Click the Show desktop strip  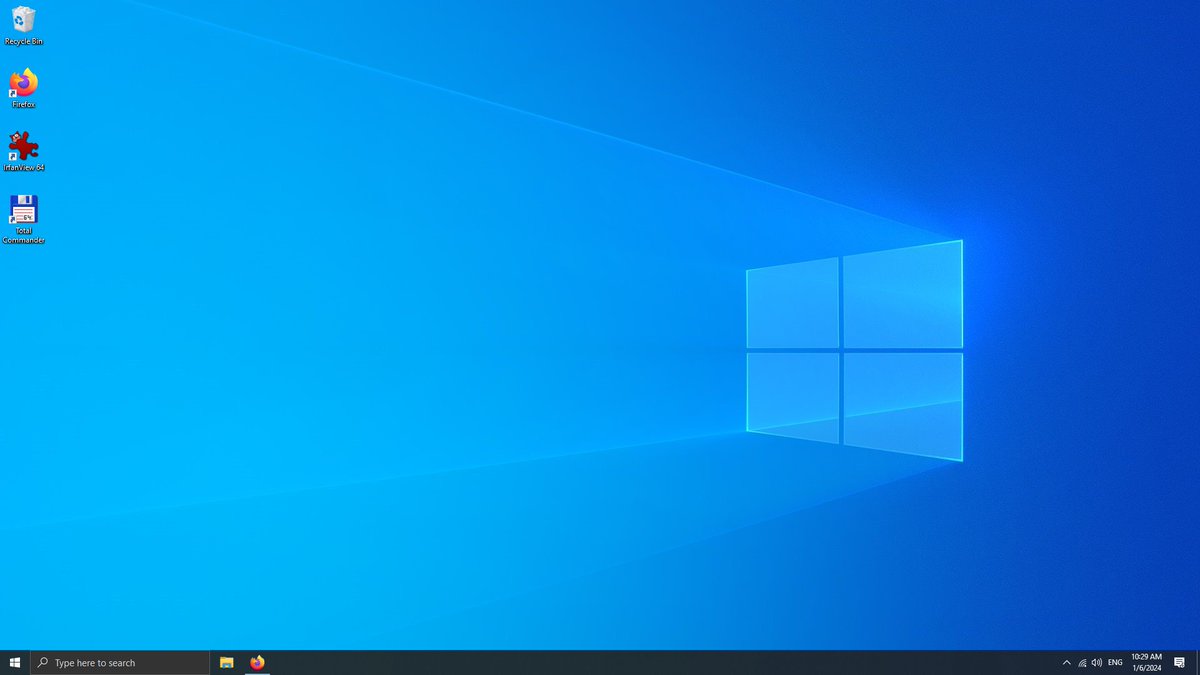[1197, 663]
